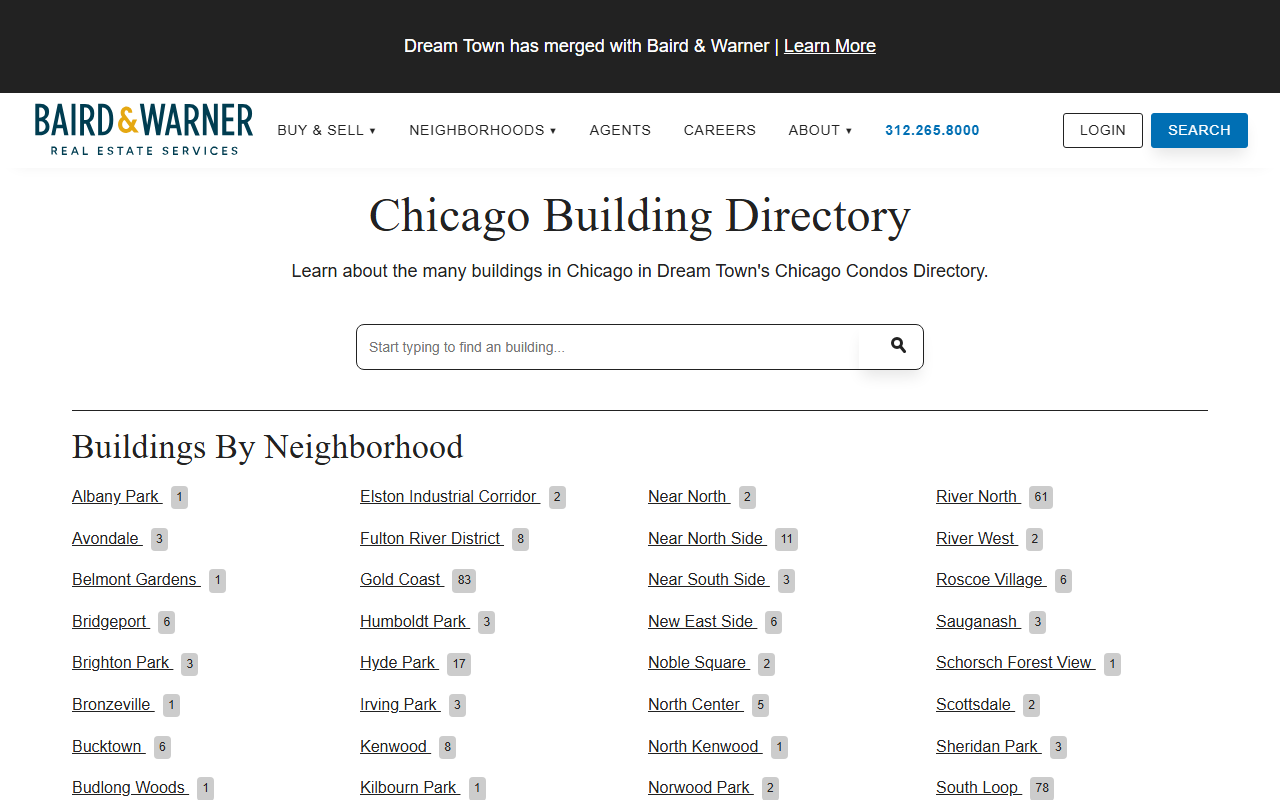This screenshot has height=800, width=1280.
Task: Open North Center neighborhood
Action: (696, 704)
